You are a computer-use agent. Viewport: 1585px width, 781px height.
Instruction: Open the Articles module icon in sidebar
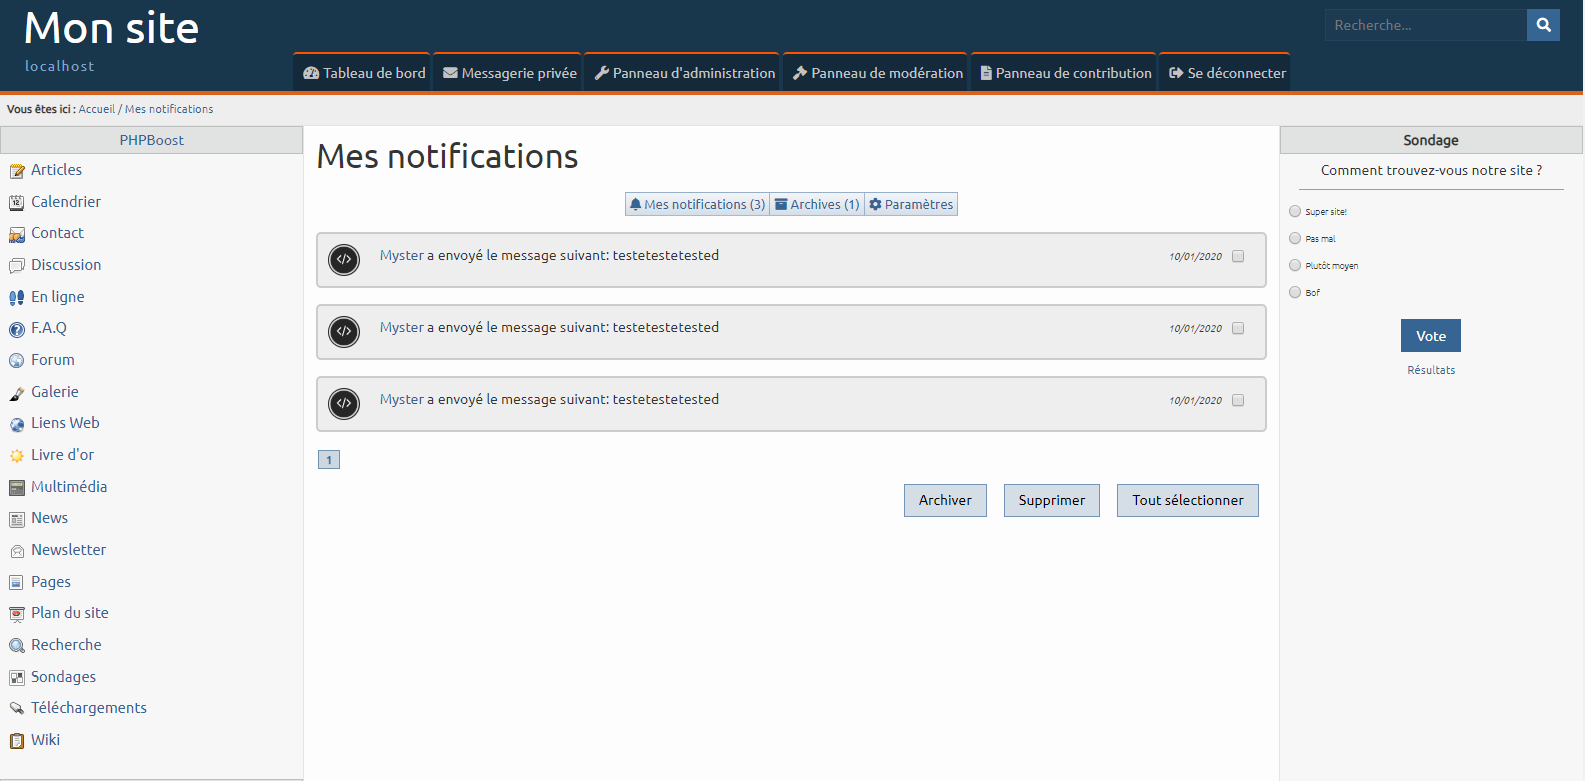coord(17,171)
